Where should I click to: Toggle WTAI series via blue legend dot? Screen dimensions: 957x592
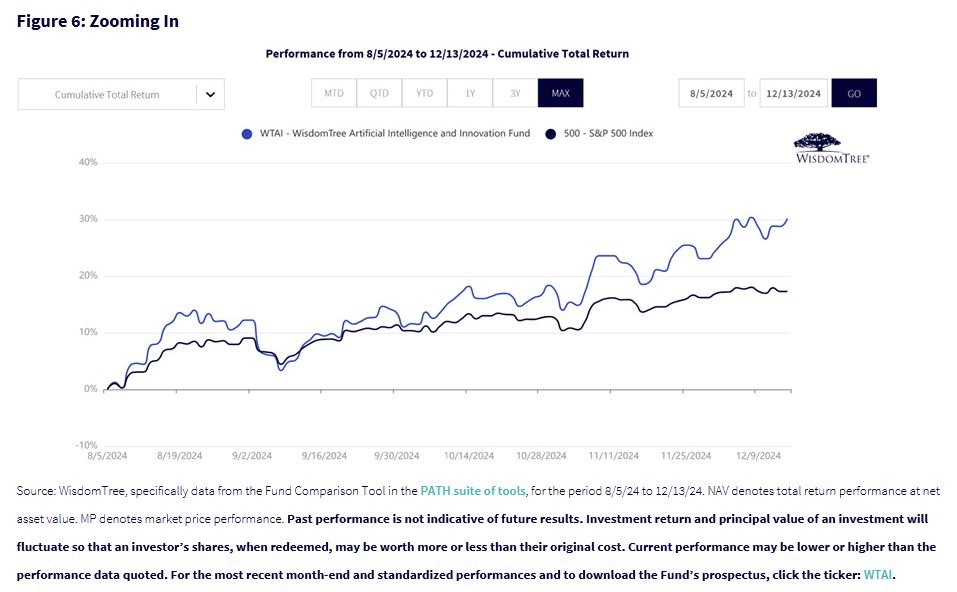[247, 133]
